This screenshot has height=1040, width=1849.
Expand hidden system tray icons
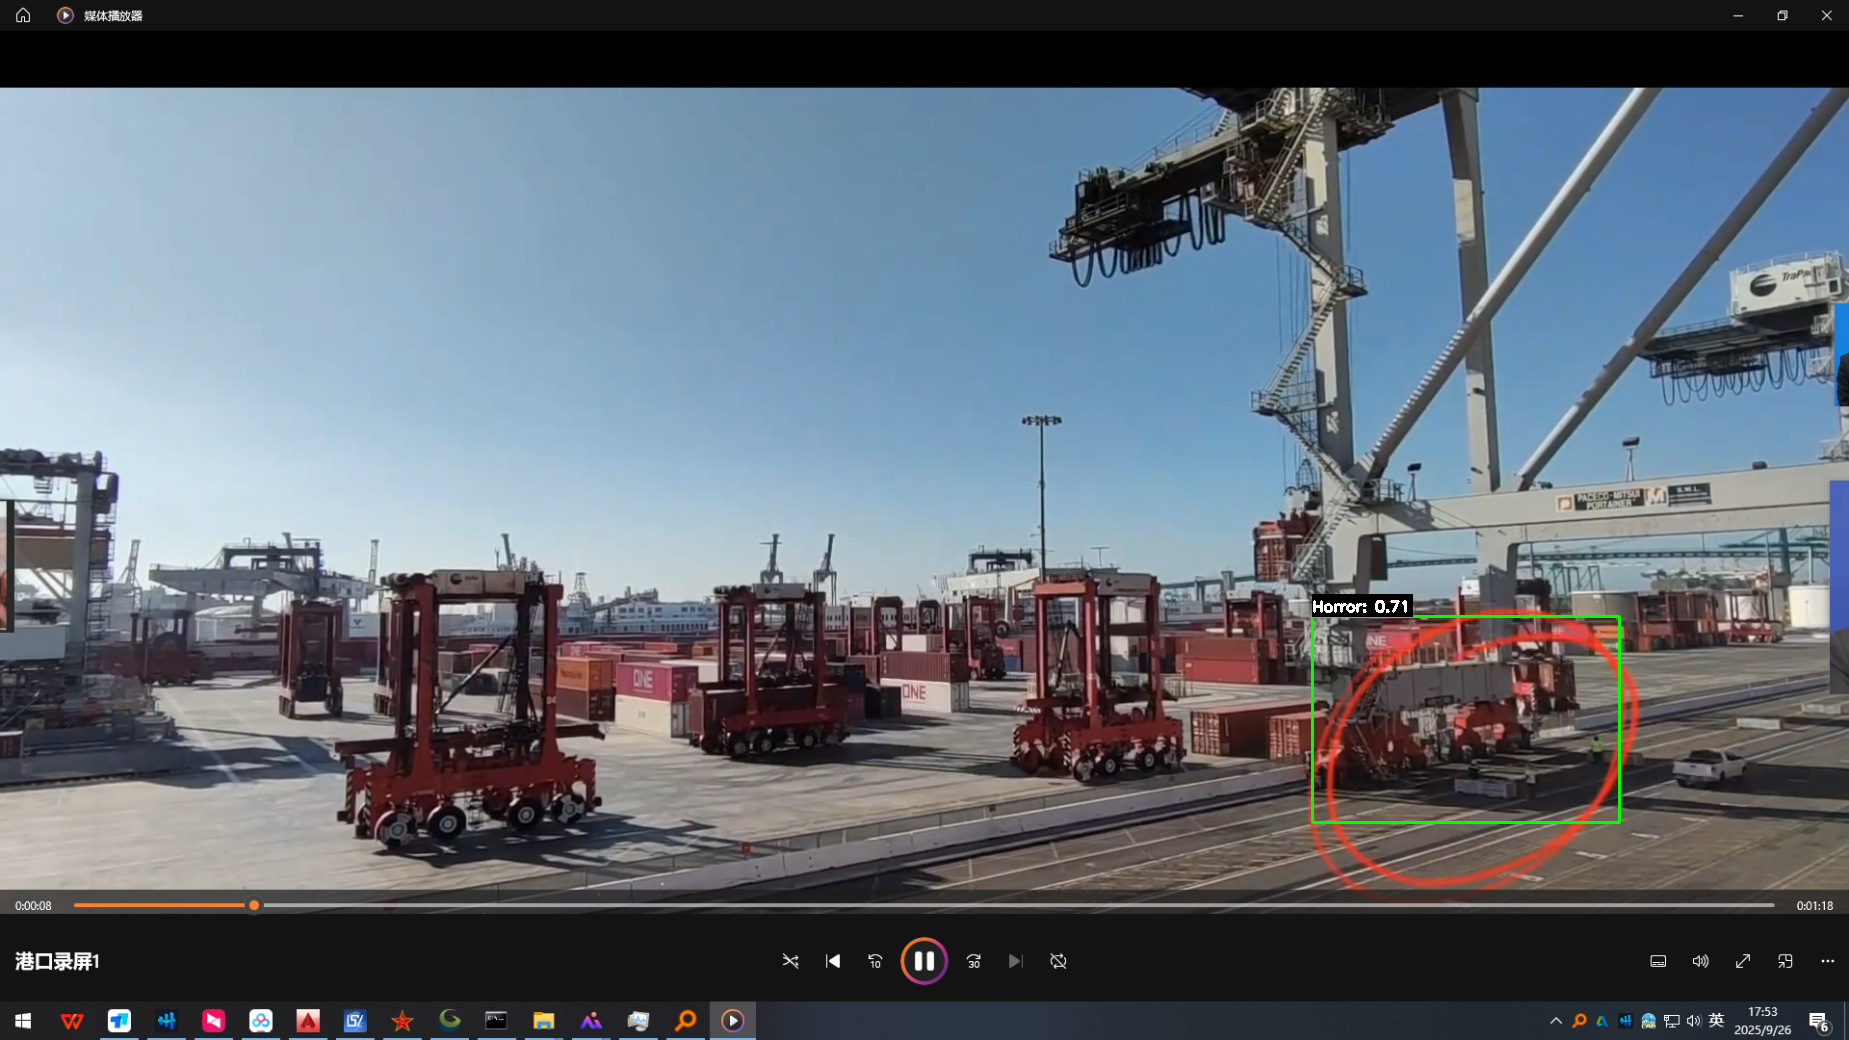pos(1555,1021)
